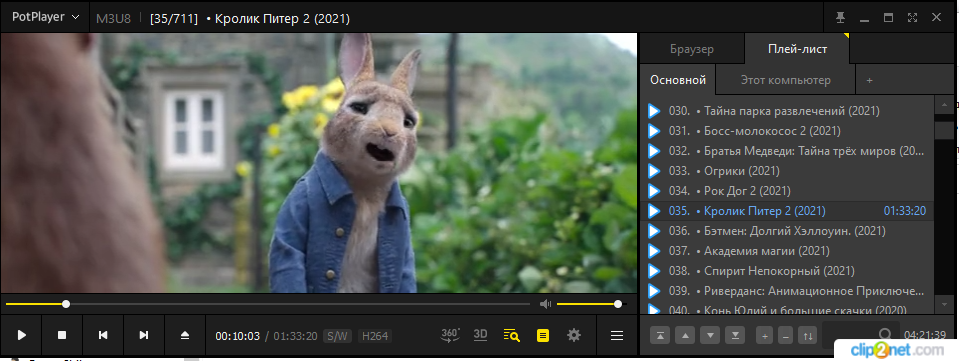The image size is (959, 361).
Task: Select the Основной playlist tab
Action: [678, 80]
